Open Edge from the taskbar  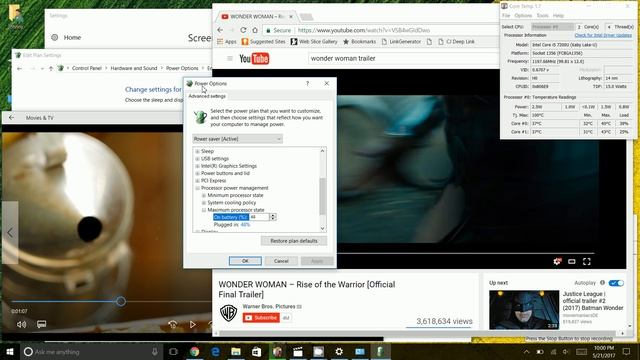[x=215, y=351]
